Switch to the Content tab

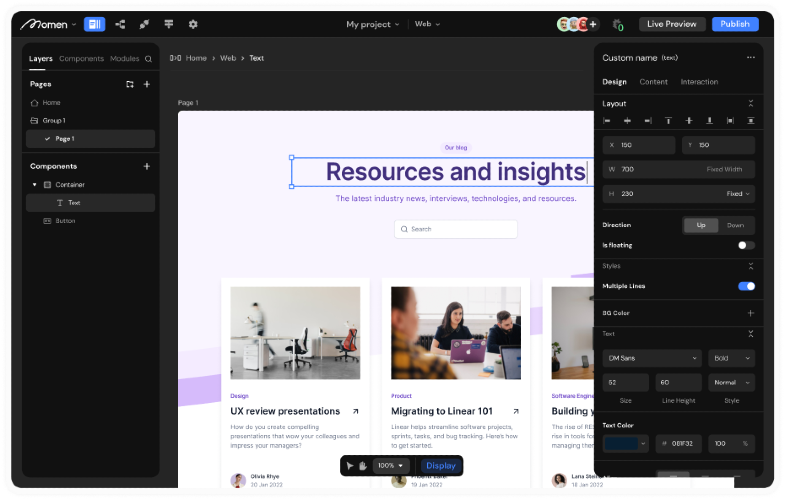[x=653, y=82]
